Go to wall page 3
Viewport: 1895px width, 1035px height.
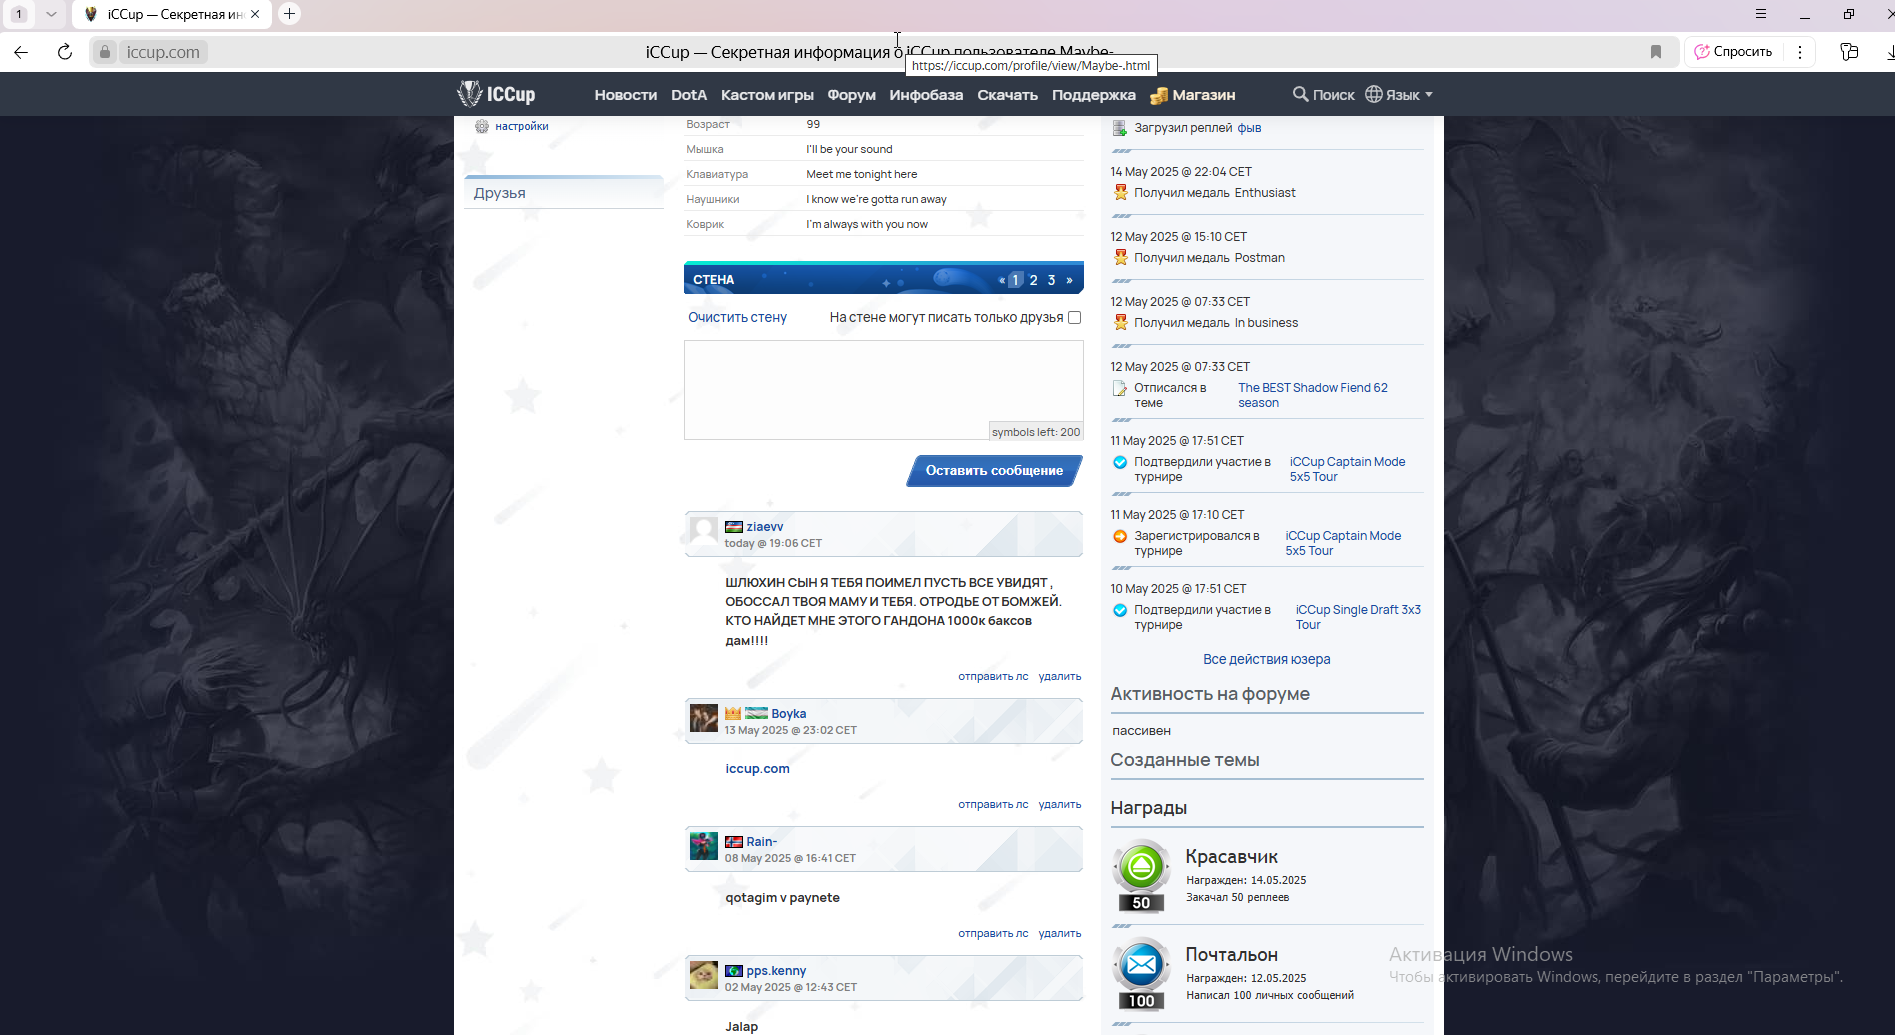(1051, 280)
